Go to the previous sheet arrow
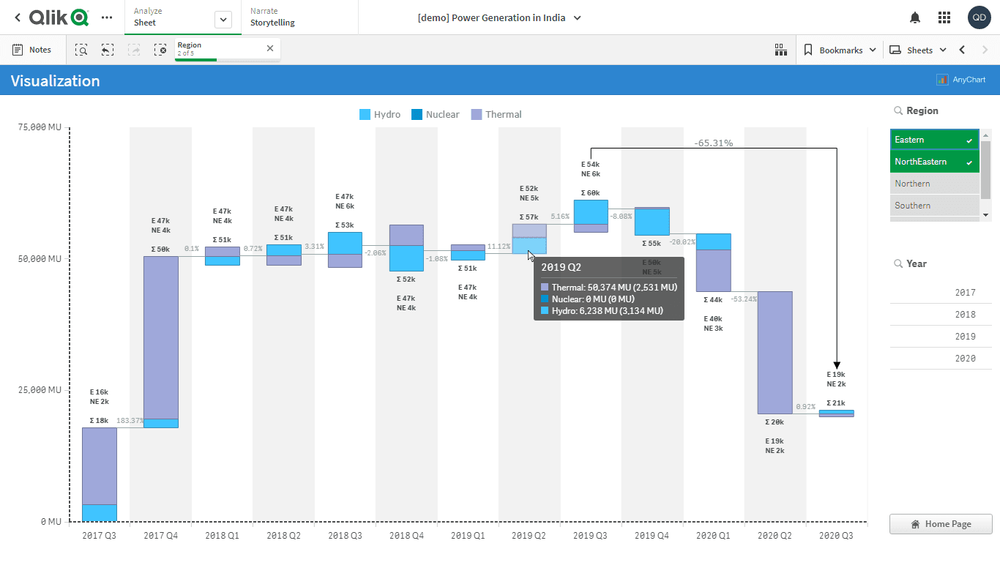Viewport: 1000px width, 562px height. (962, 50)
